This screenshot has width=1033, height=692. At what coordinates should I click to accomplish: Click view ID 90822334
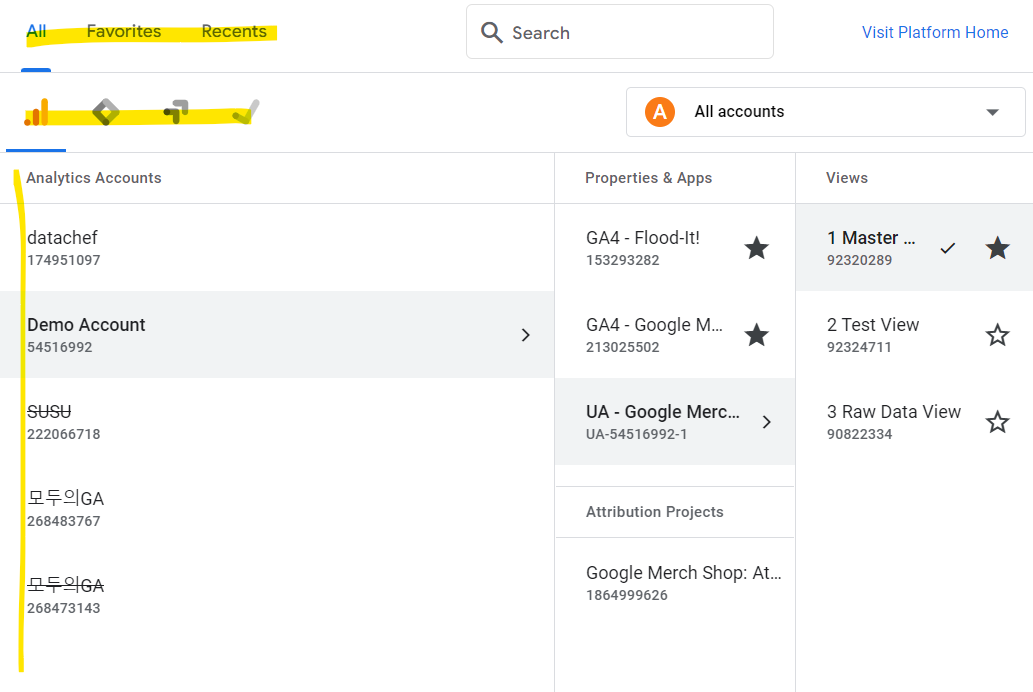860,434
